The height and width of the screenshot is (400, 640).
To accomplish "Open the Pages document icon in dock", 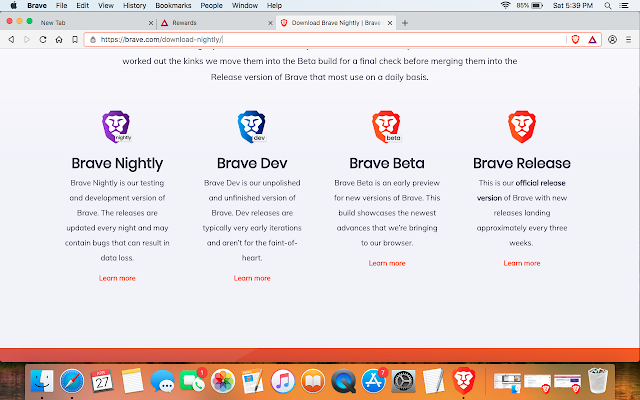I will [x=253, y=381].
